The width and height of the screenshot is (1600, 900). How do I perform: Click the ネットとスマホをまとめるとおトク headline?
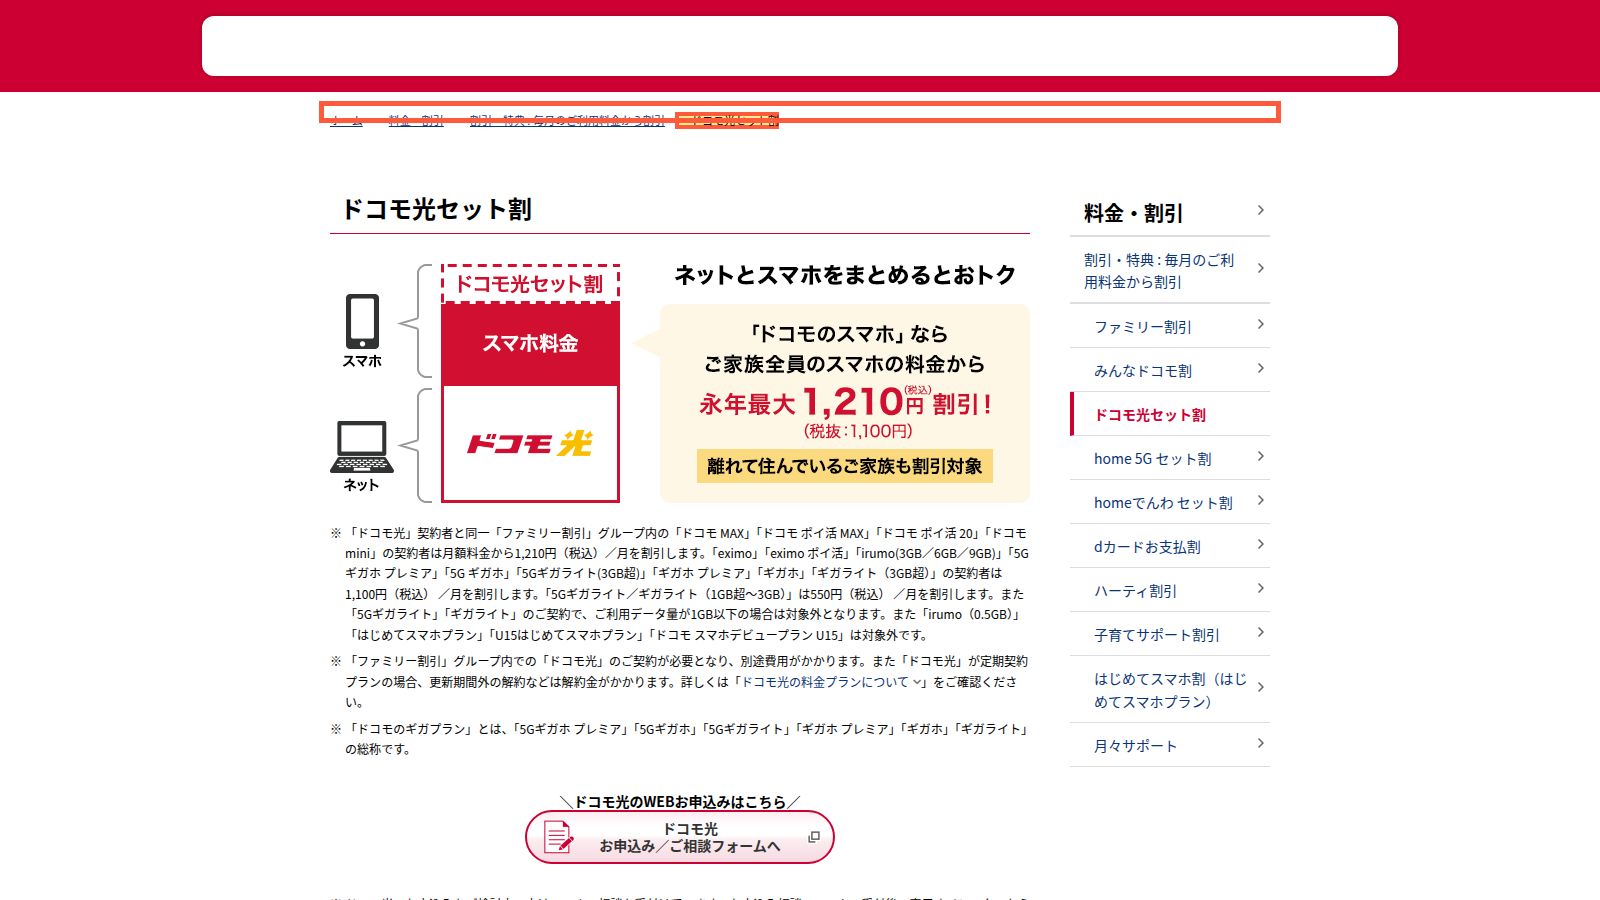click(845, 275)
